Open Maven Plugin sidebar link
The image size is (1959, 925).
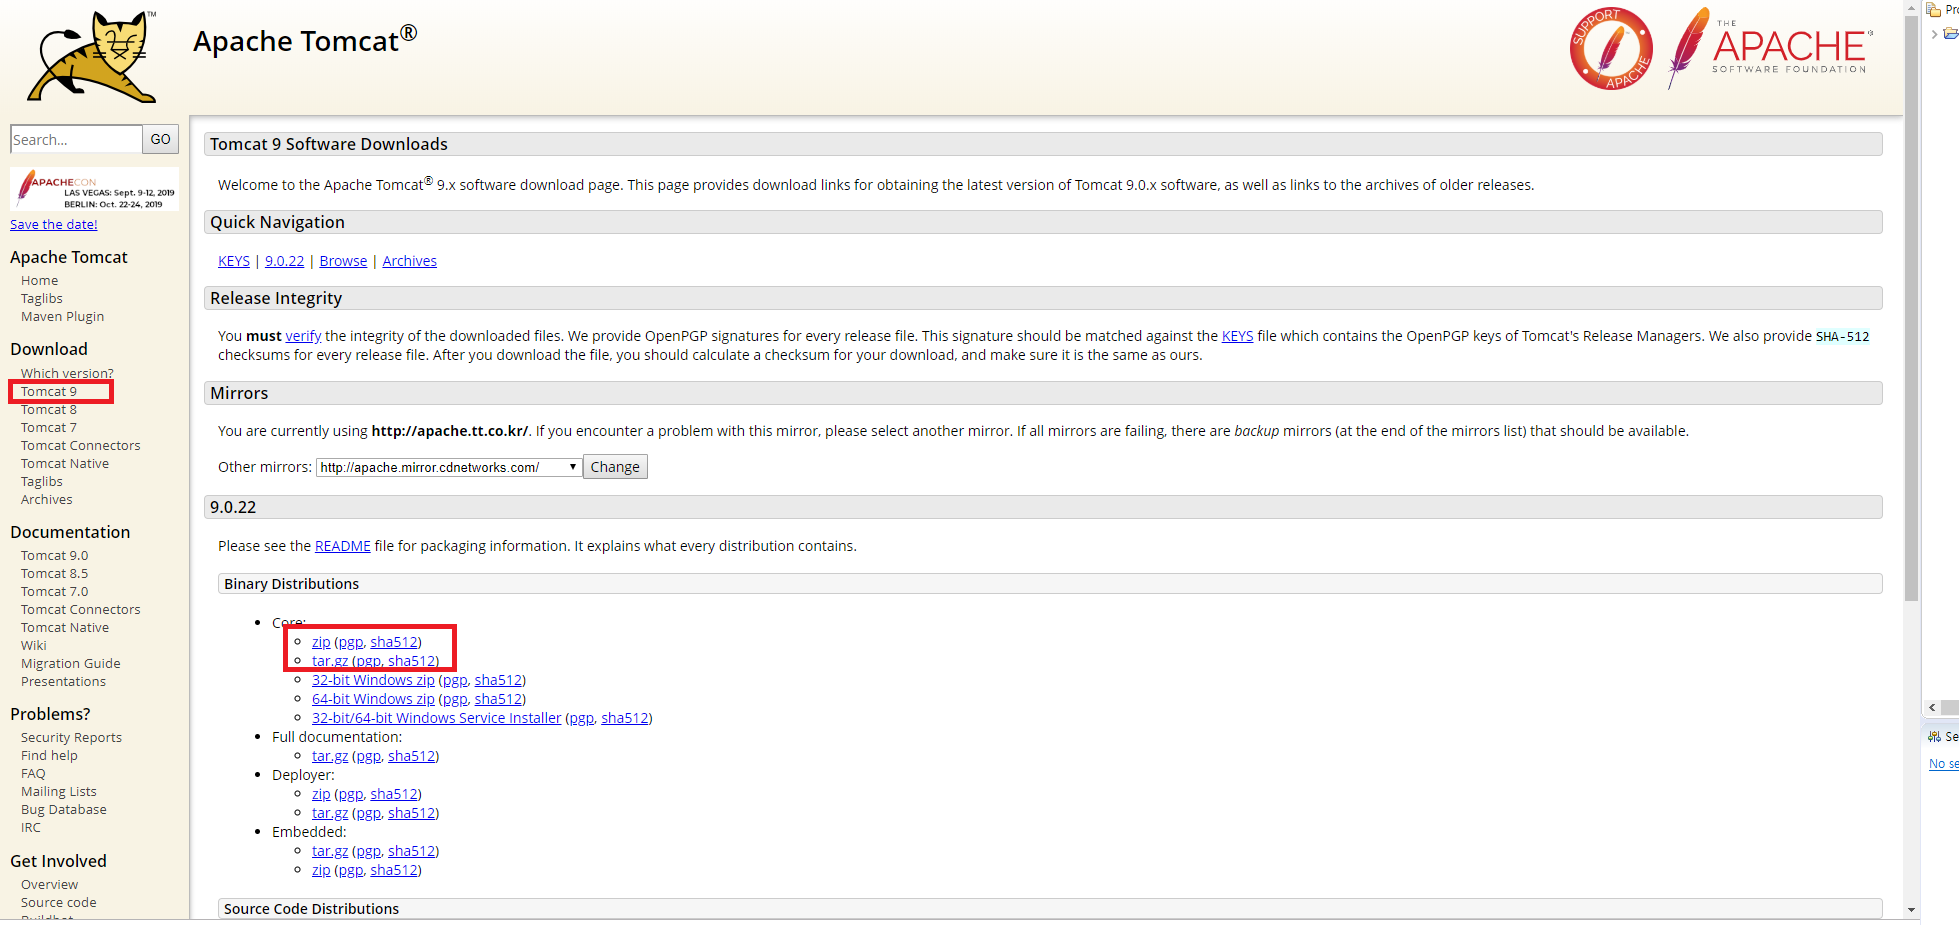point(62,317)
